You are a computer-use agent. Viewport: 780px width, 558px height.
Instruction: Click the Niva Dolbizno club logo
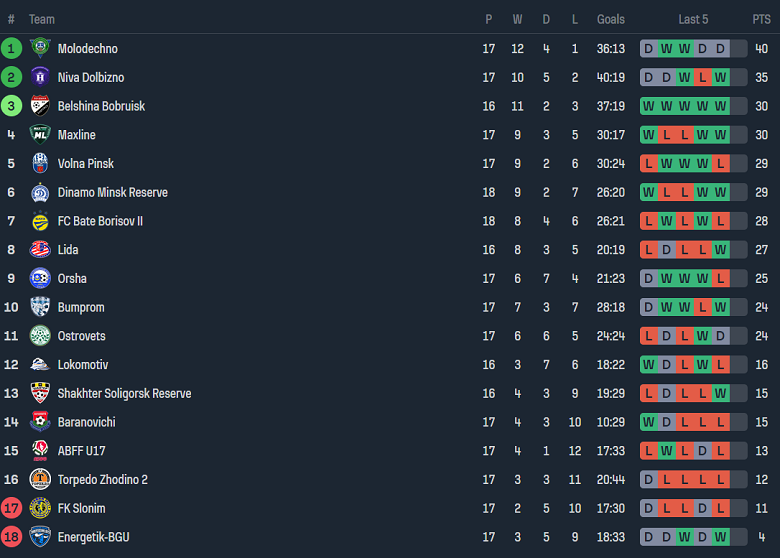coord(40,77)
